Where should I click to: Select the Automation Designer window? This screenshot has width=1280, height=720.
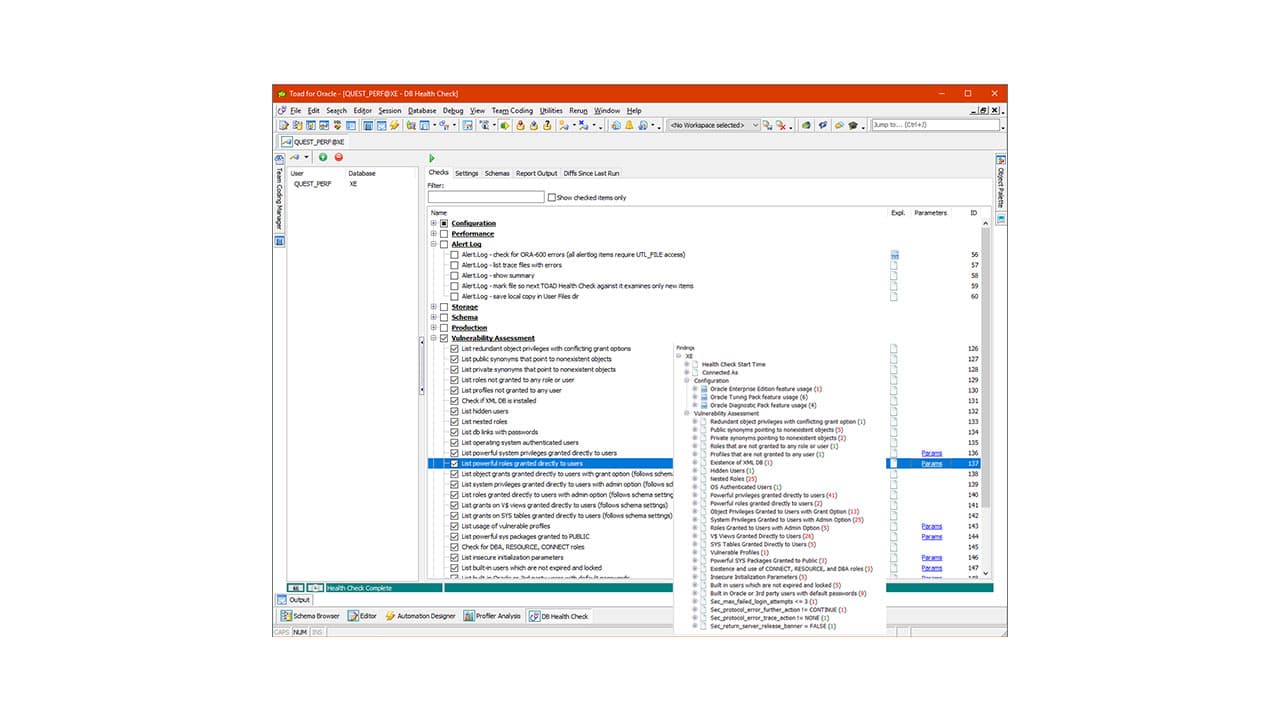coord(424,616)
